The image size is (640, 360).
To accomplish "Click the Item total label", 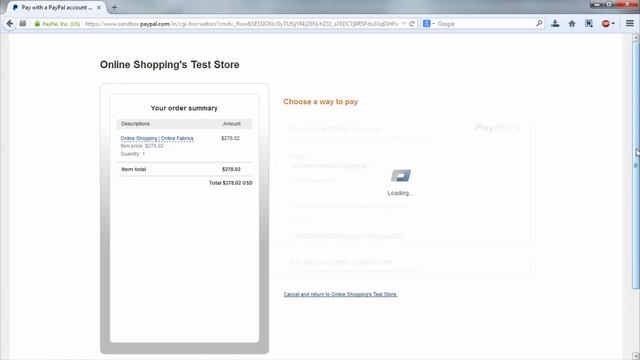I will 133,169.
